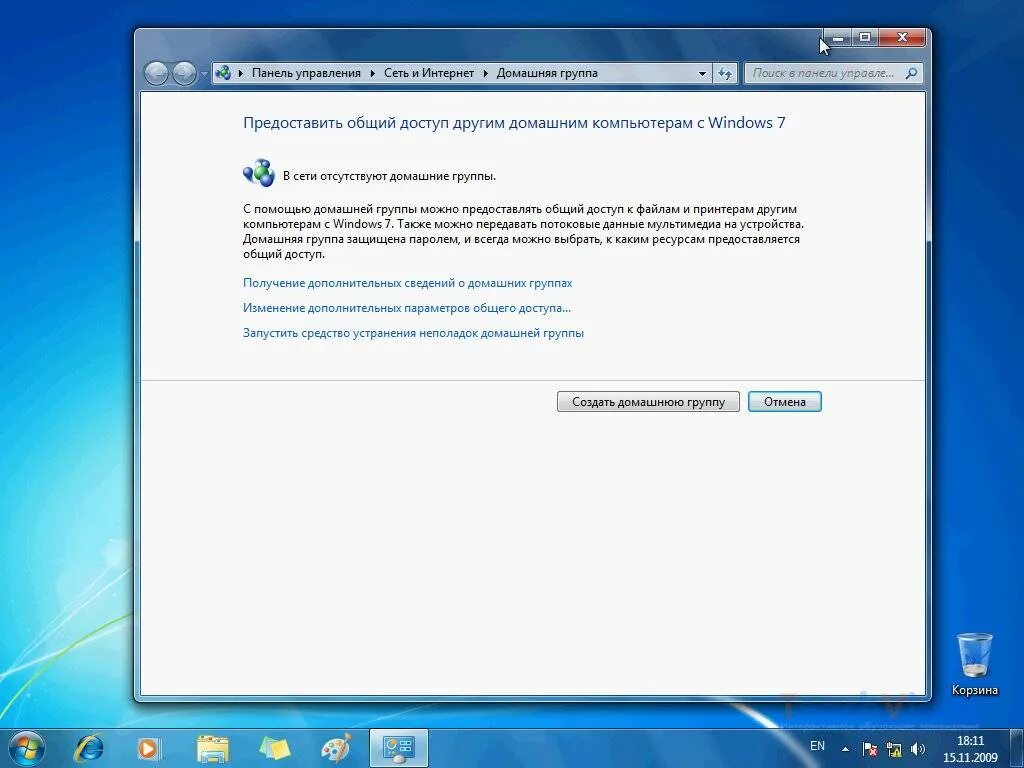Open 'Запустить средство устранения неполадок домашней группы' link
This screenshot has width=1024, height=768.
tap(413, 332)
